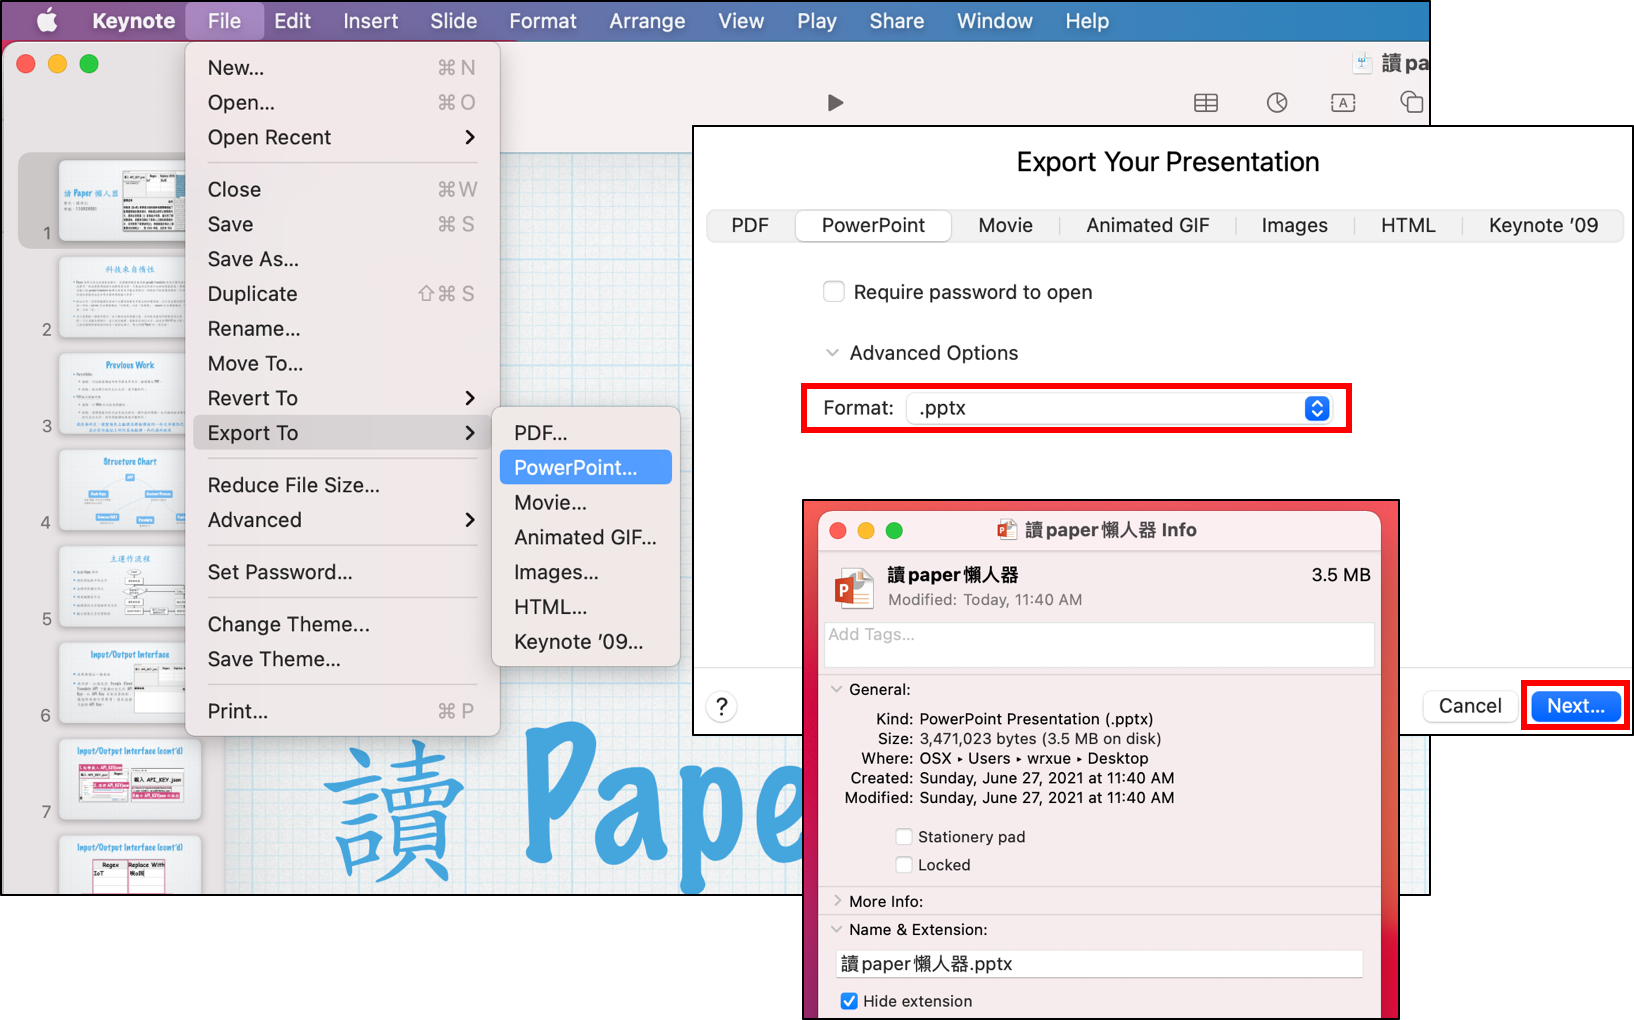Minimize the Info window
This screenshot has width=1634, height=1020.
[x=866, y=531]
